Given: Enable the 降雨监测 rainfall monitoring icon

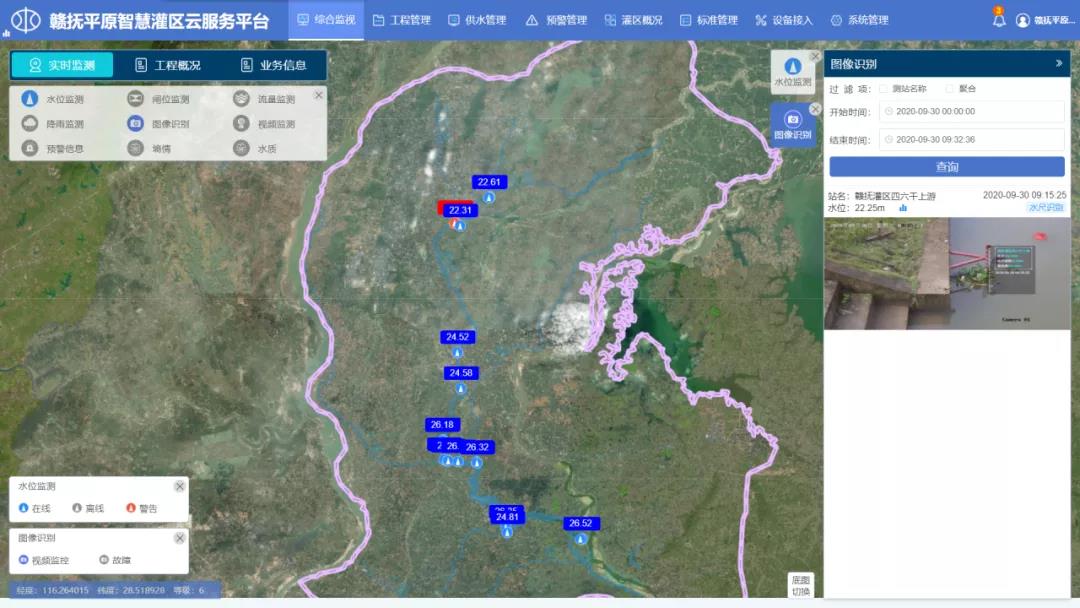Looking at the screenshot, I should pyautogui.click(x=29, y=124).
